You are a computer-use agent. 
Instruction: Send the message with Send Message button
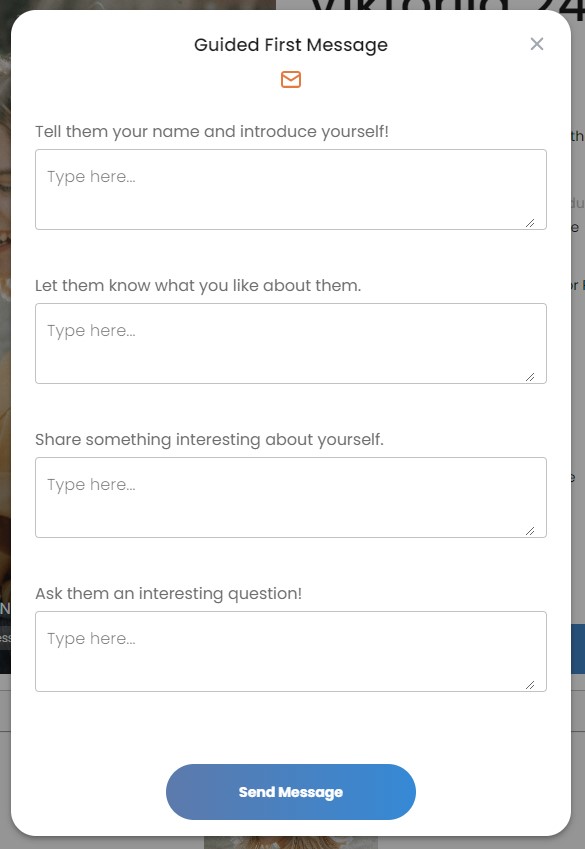click(291, 792)
